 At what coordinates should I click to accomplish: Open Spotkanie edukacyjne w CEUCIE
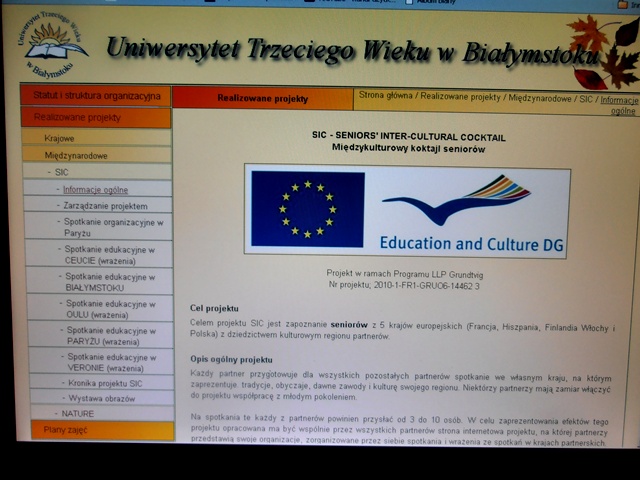click(x=110, y=254)
